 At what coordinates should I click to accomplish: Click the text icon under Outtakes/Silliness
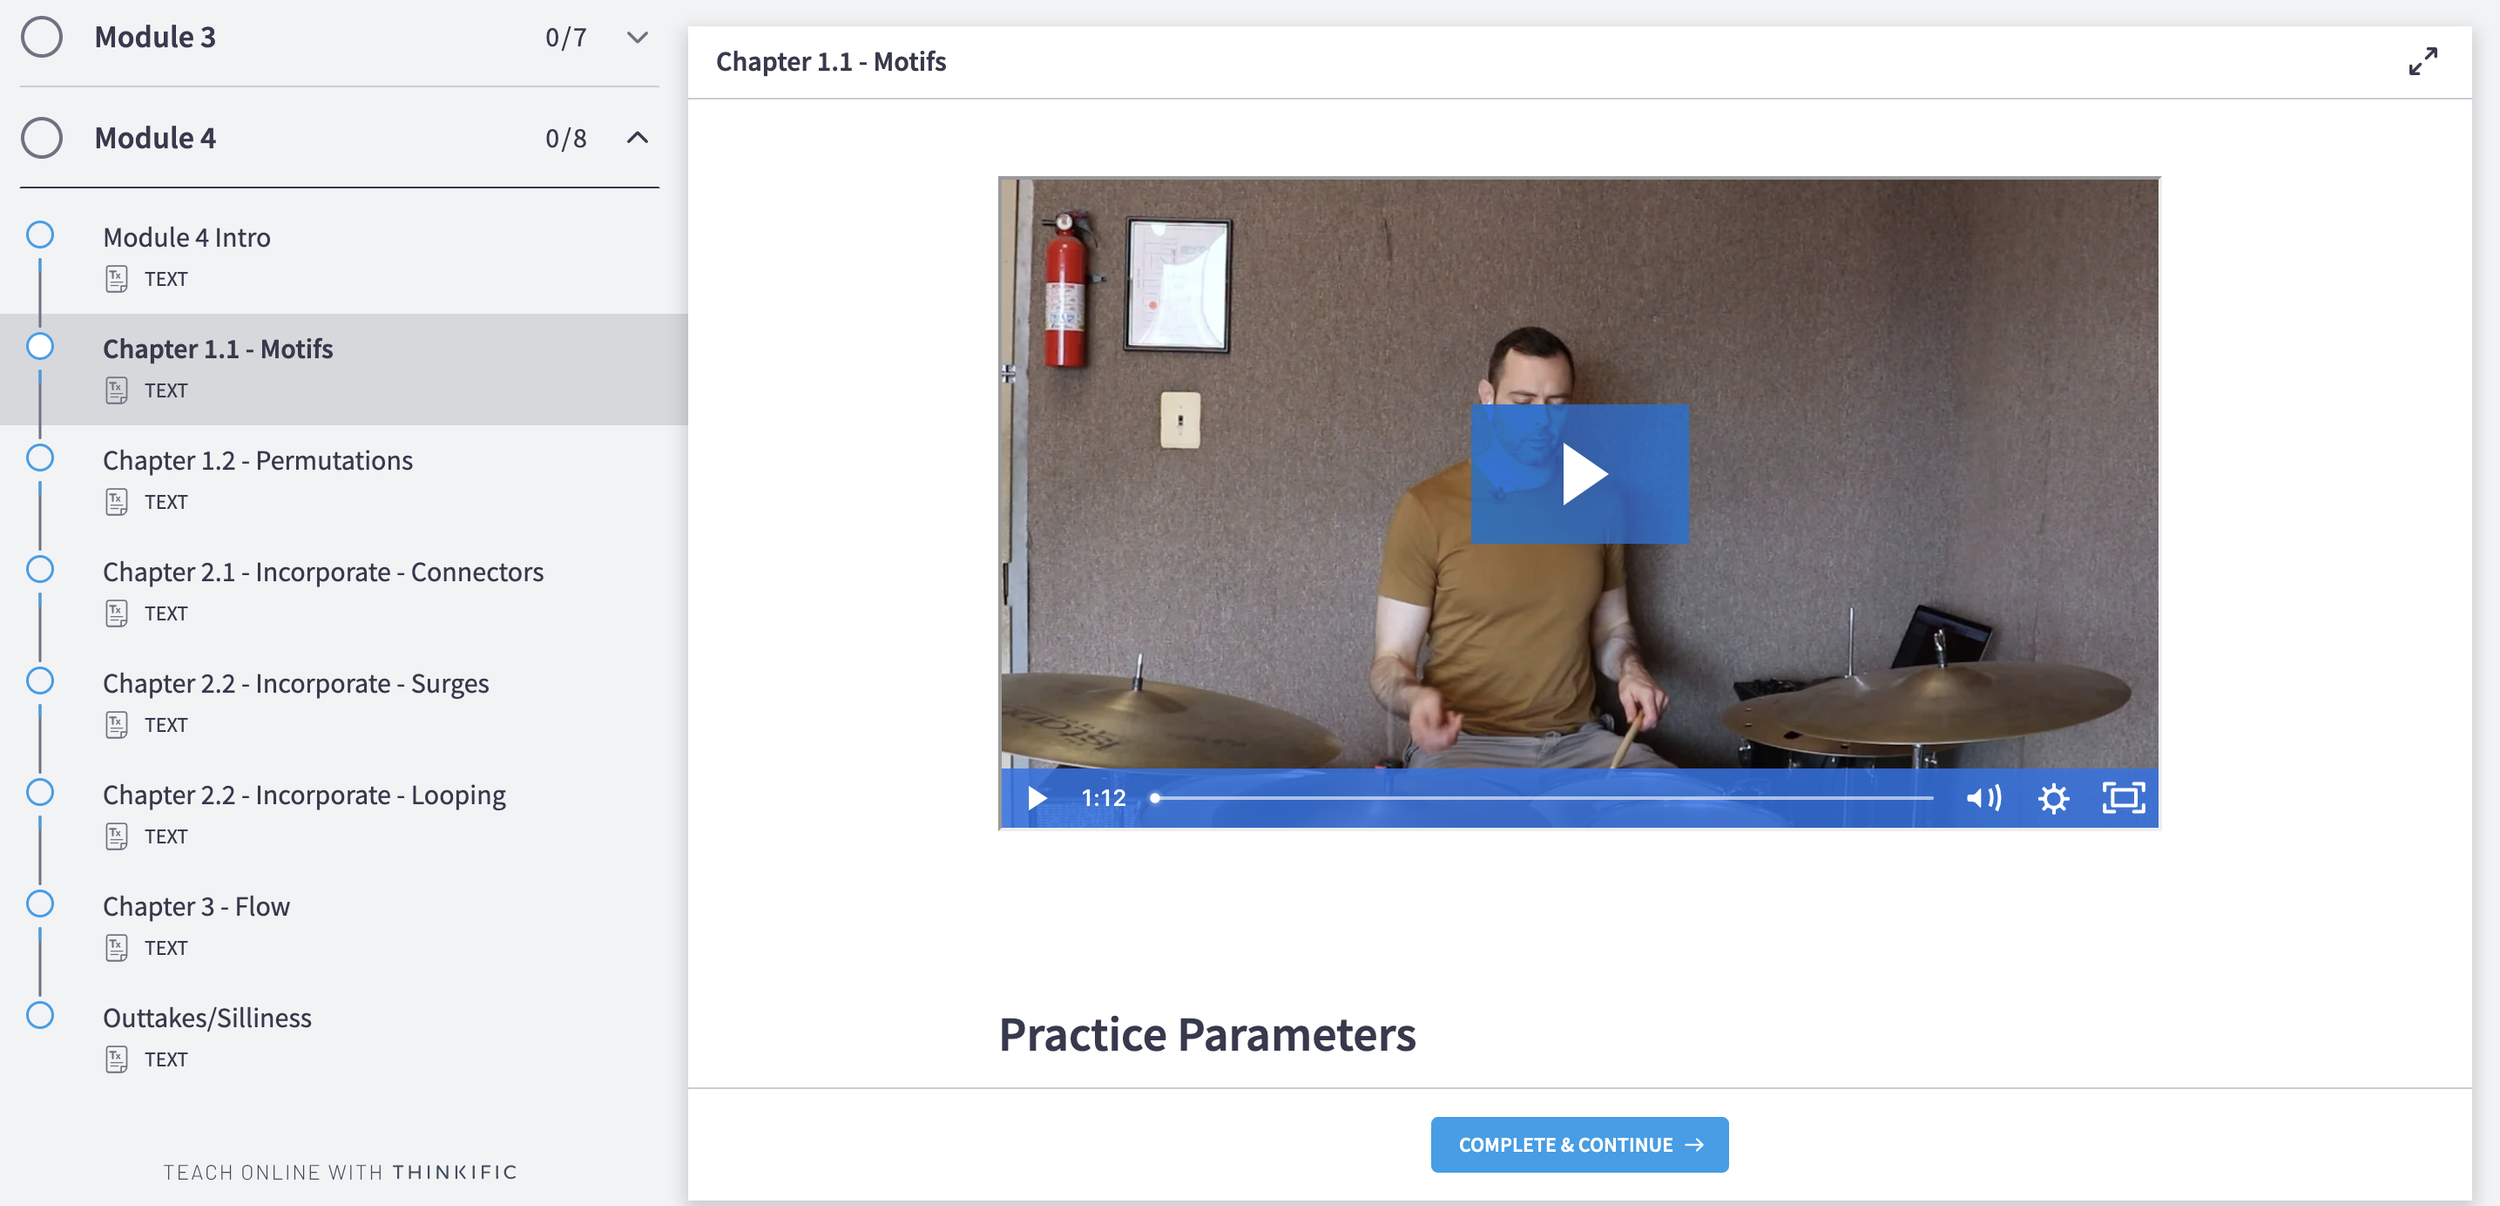point(116,1059)
